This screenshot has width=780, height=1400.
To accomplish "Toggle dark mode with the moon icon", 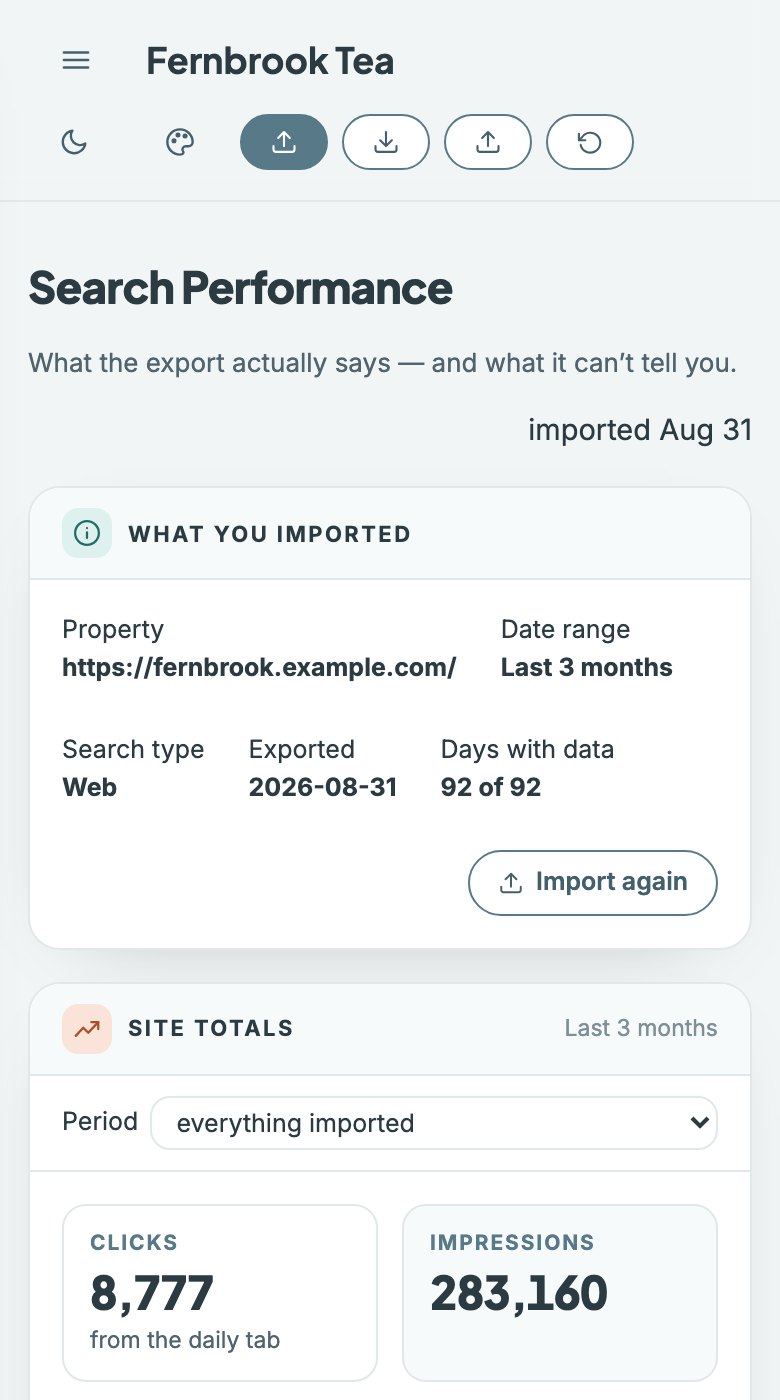I will point(75,143).
